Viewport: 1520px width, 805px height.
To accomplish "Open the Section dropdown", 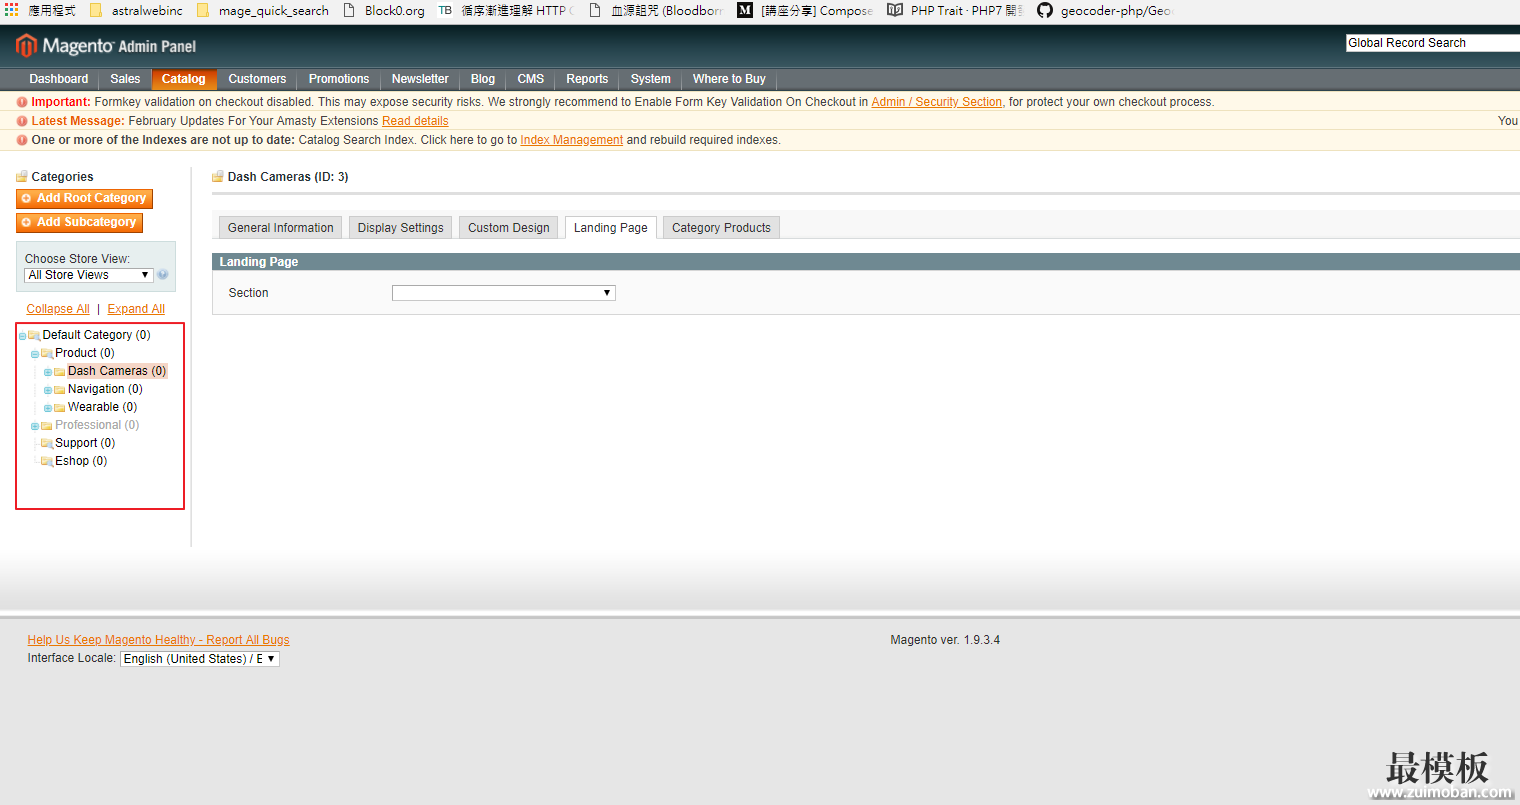I will 503,293.
